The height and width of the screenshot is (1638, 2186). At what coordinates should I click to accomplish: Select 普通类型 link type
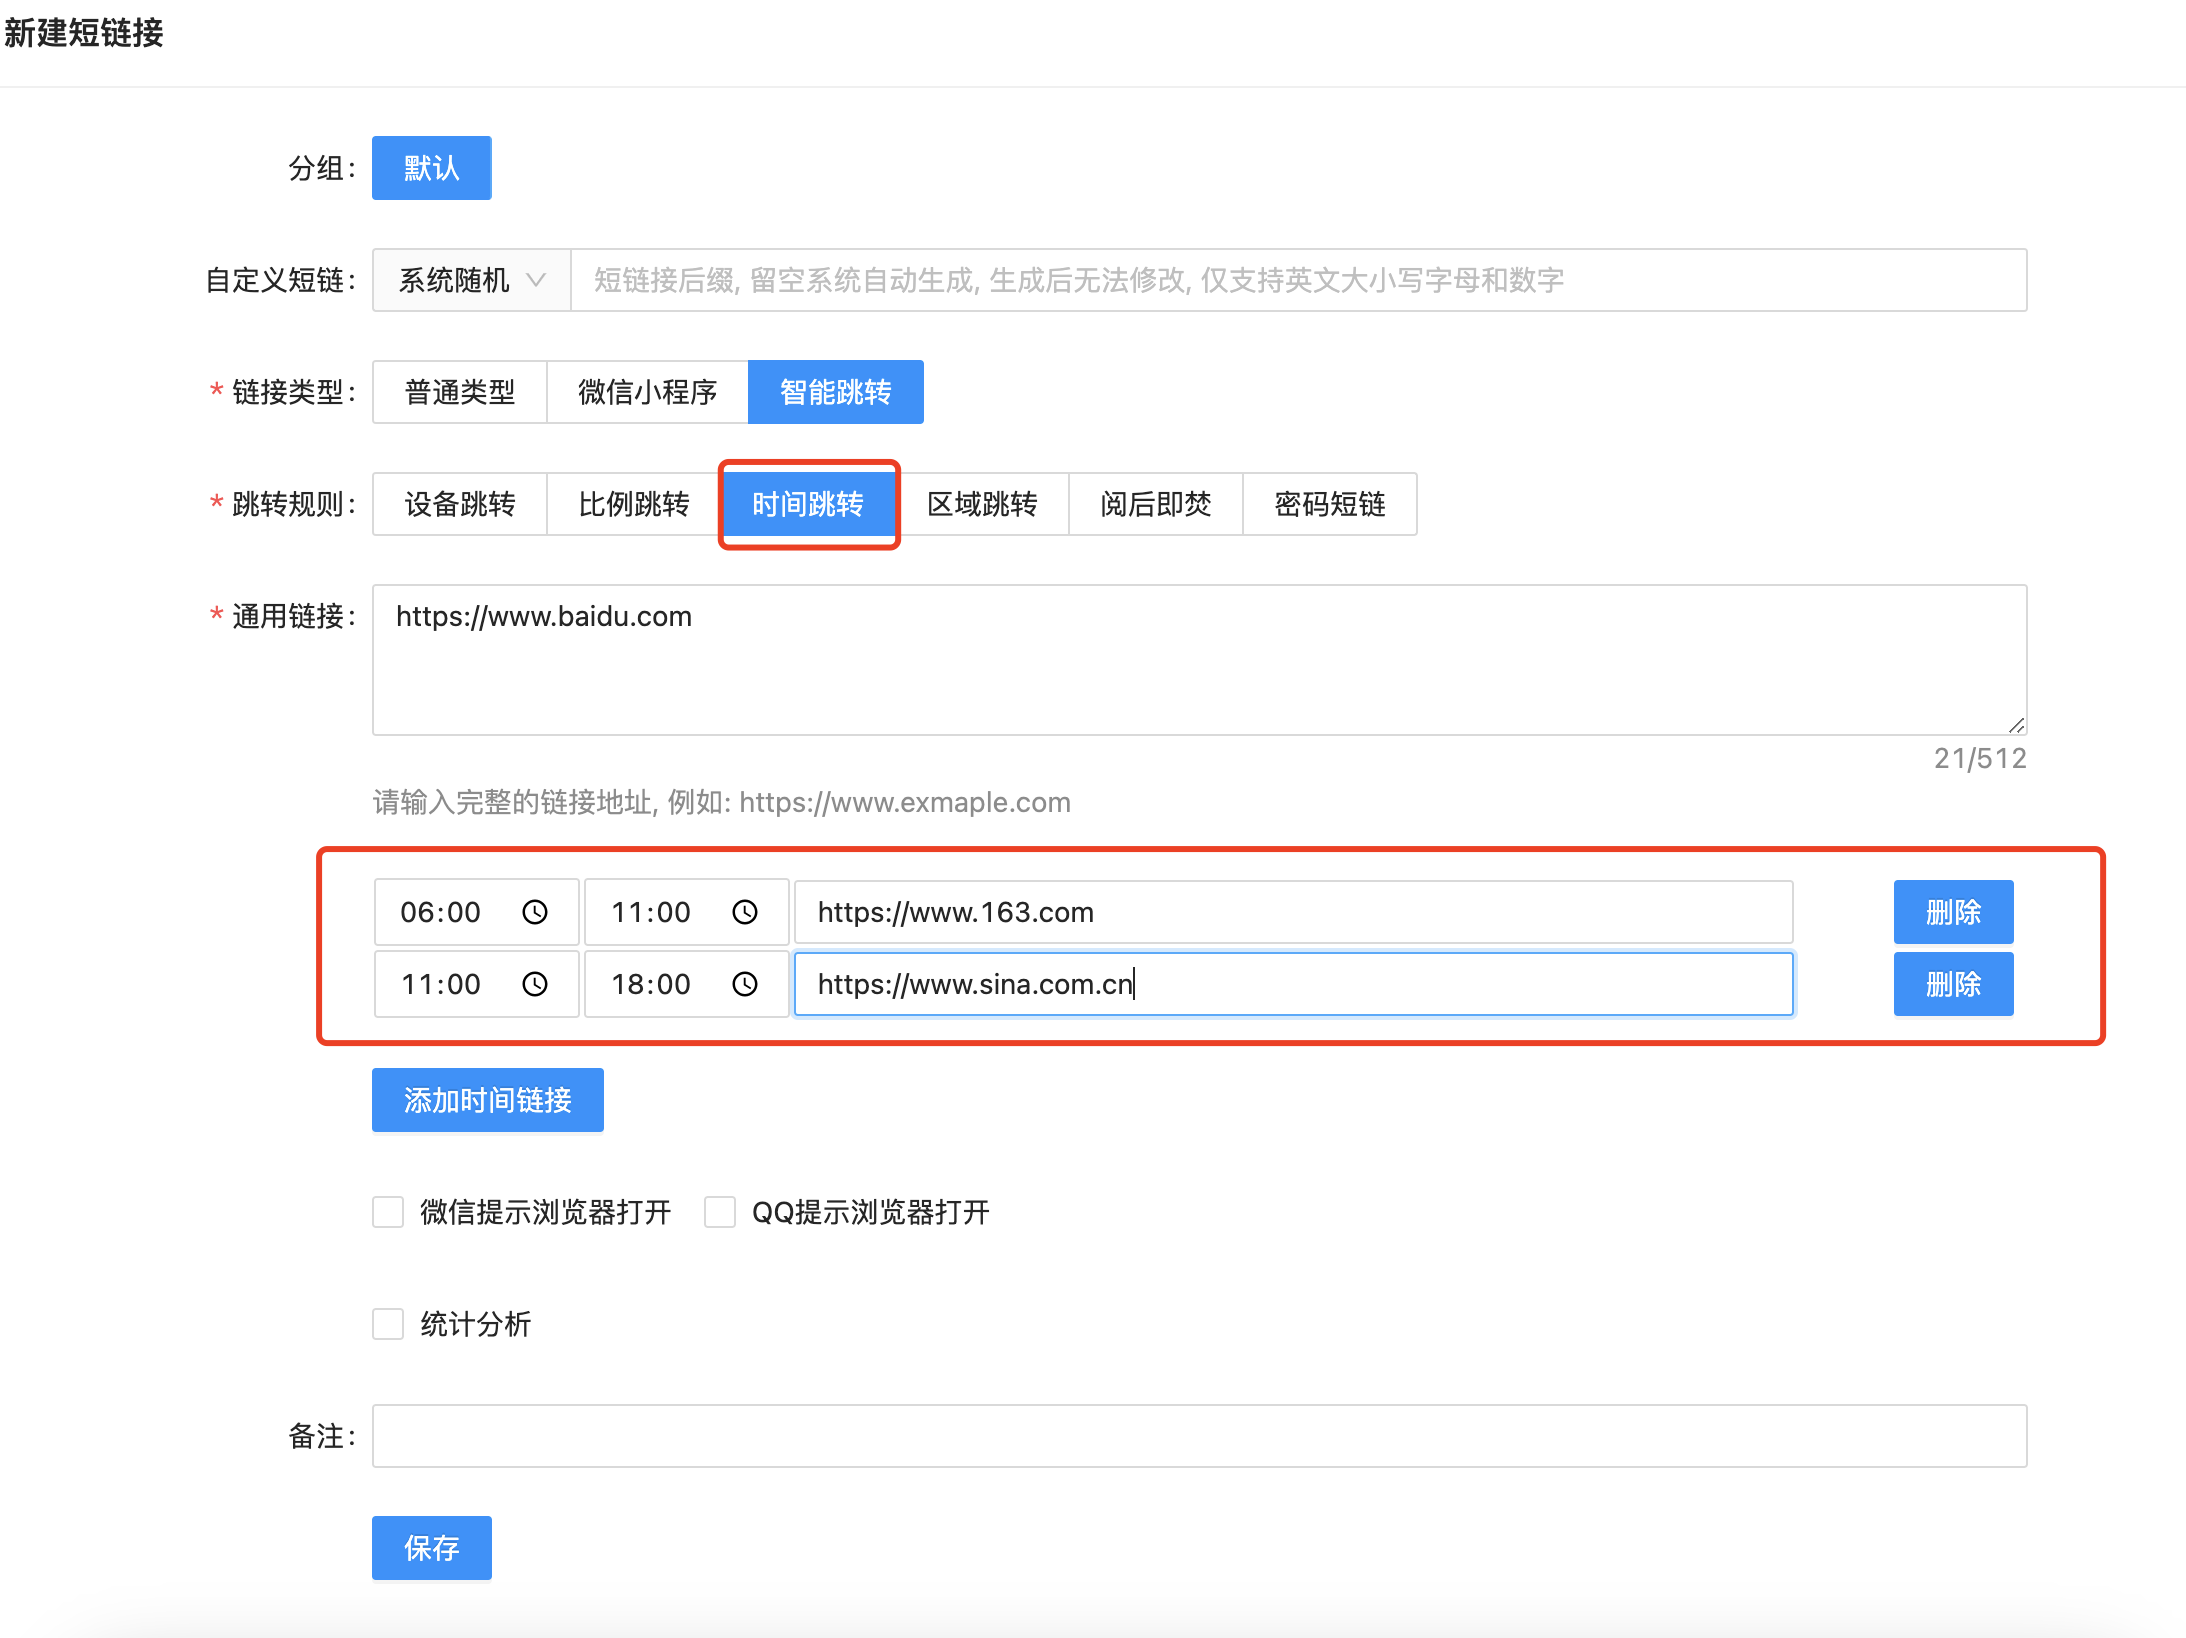coord(460,392)
